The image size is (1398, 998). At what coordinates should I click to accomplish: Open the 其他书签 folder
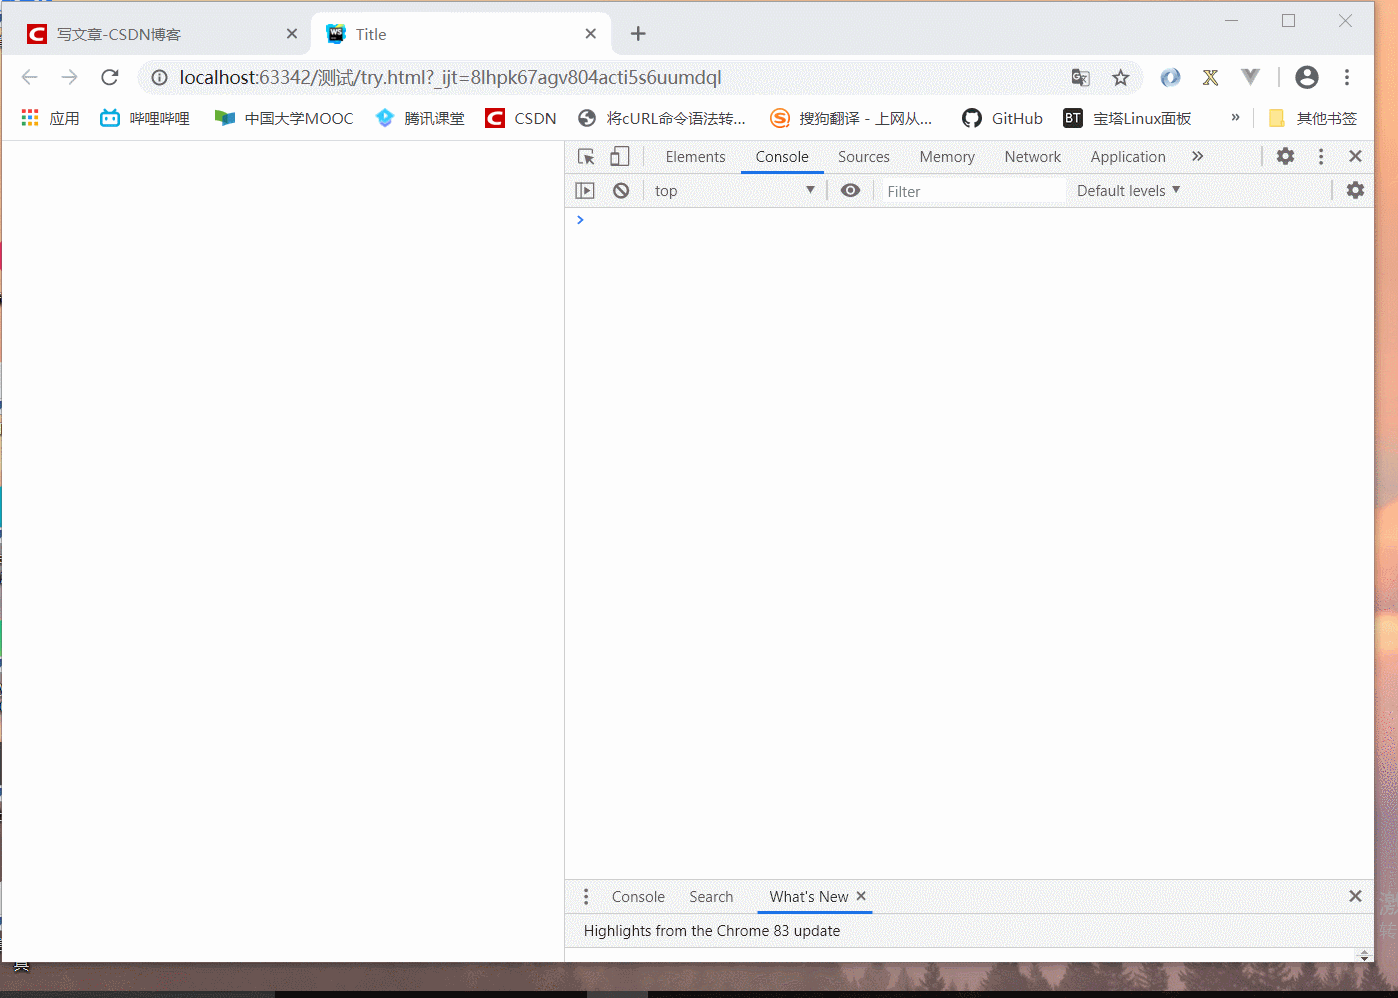point(1312,118)
